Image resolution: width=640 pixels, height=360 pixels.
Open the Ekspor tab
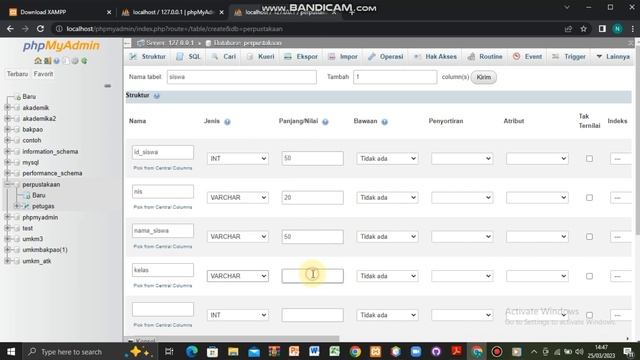click(301, 57)
